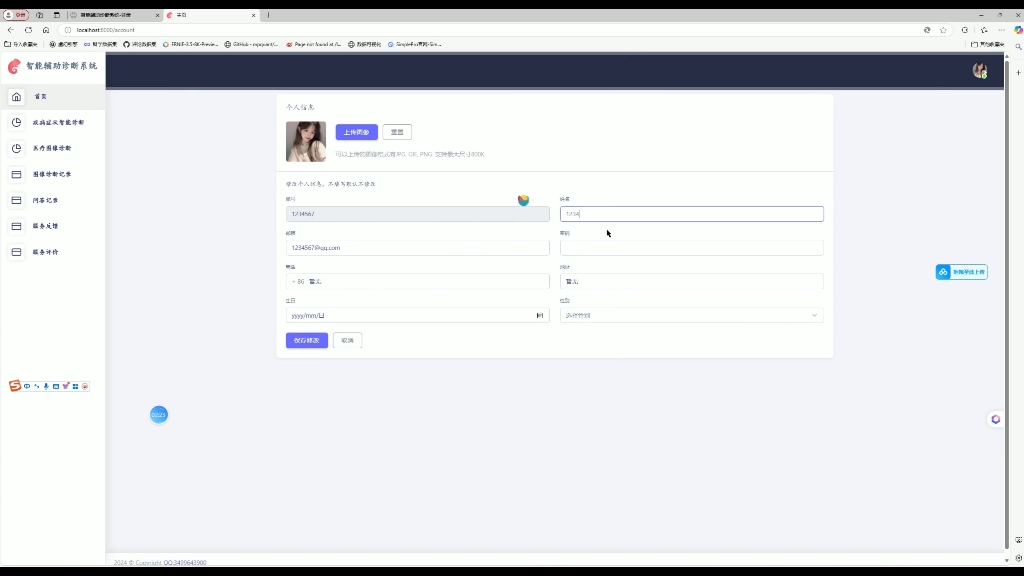Click the card icon beside 问答记录
This screenshot has height=576, width=1024.
(x=17, y=200)
